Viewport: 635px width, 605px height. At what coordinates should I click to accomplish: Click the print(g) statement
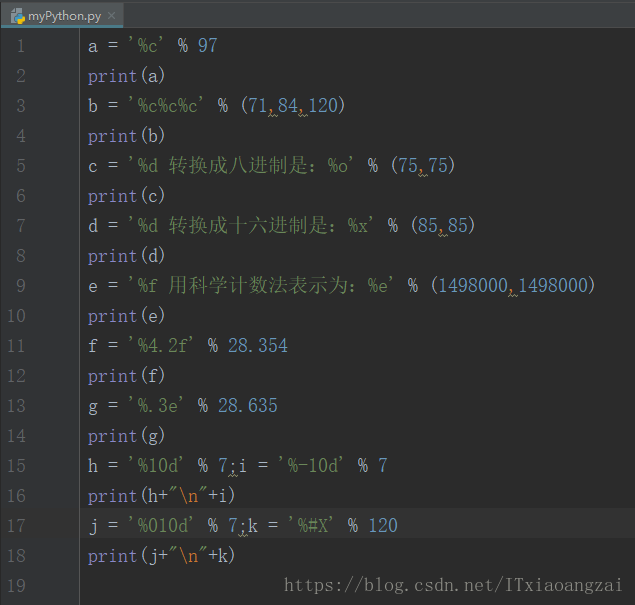[126, 435]
